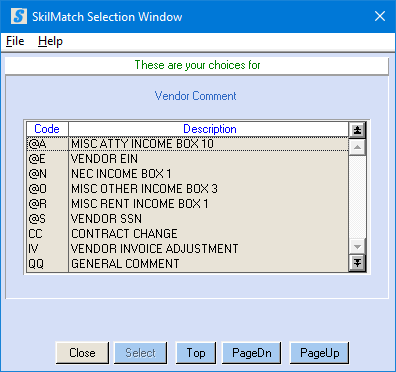Click the PageUp button
The height and width of the screenshot is (372, 396).
[x=319, y=353]
